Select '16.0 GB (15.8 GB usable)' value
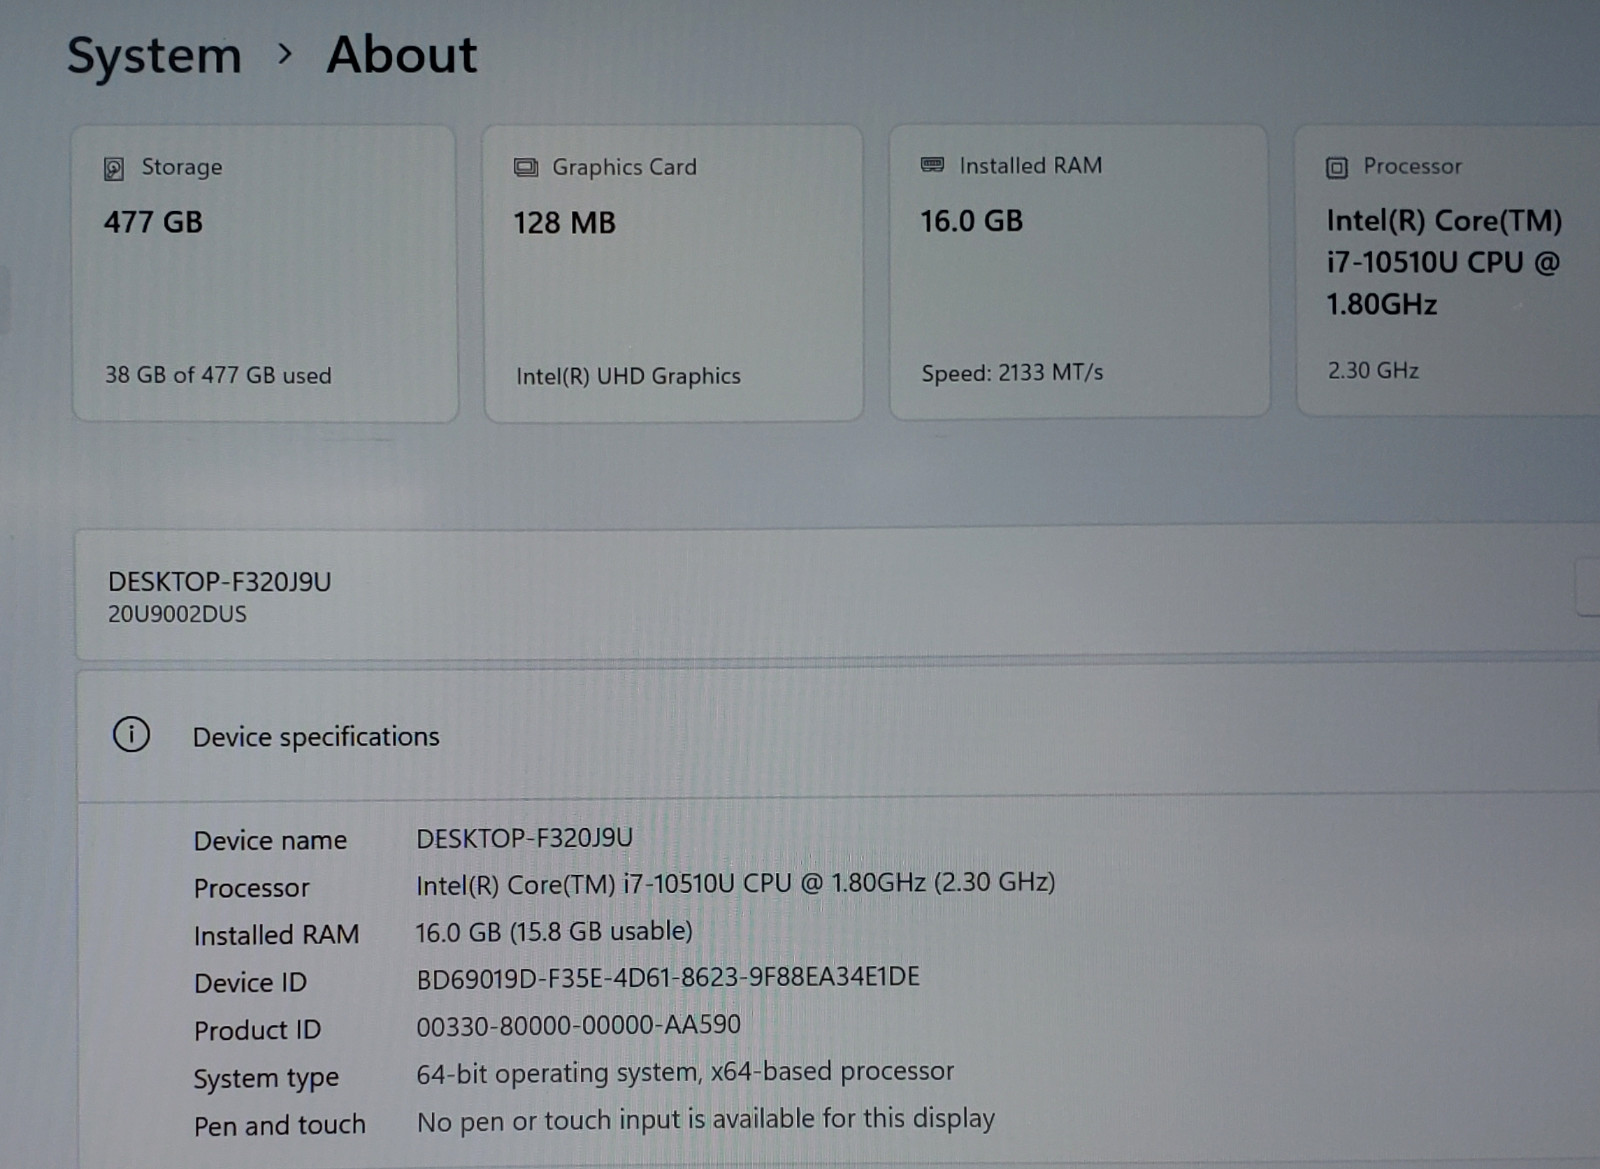Viewport: 1600px width, 1169px height. (x=554, y=932)
